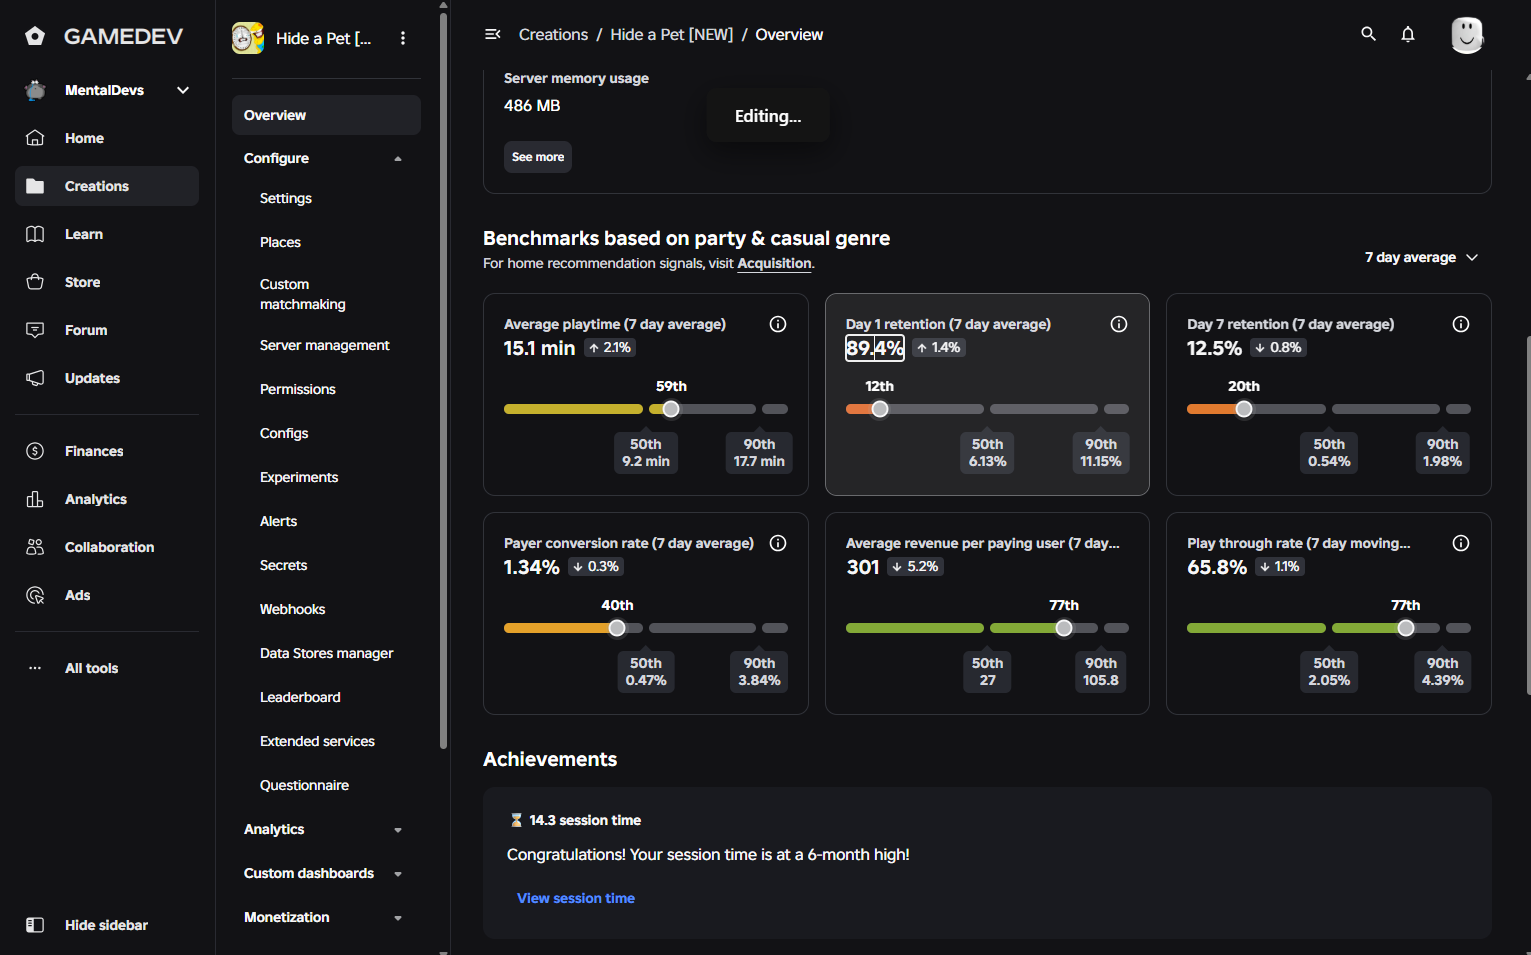Image resolution: width=1531 pixels, height=955 pixels.
Task: Open the user avatar menu
Action: tap(1467, 35)
